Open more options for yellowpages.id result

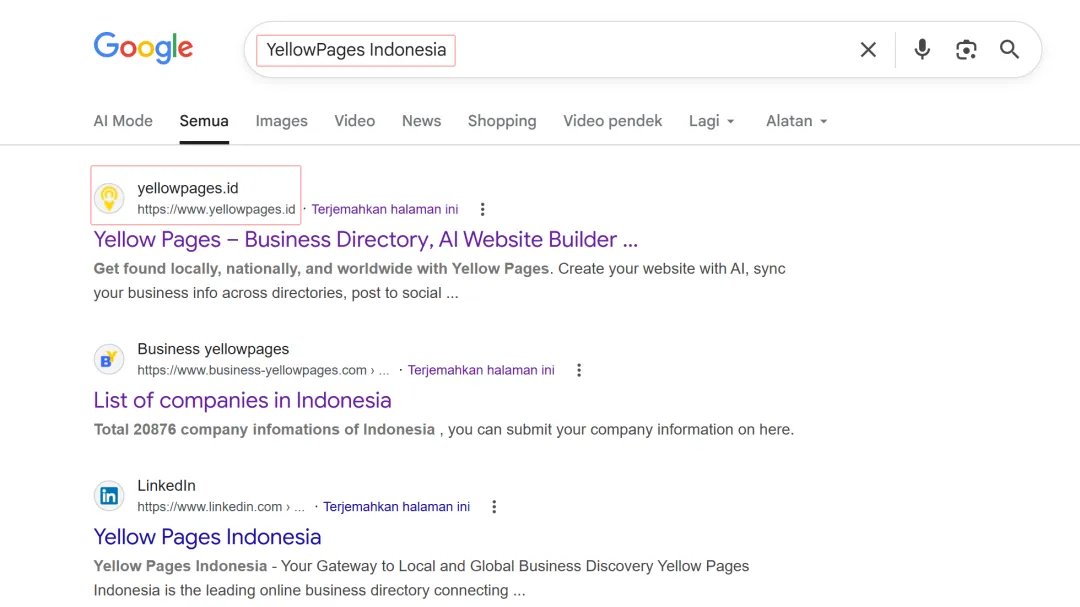[482, 210]
